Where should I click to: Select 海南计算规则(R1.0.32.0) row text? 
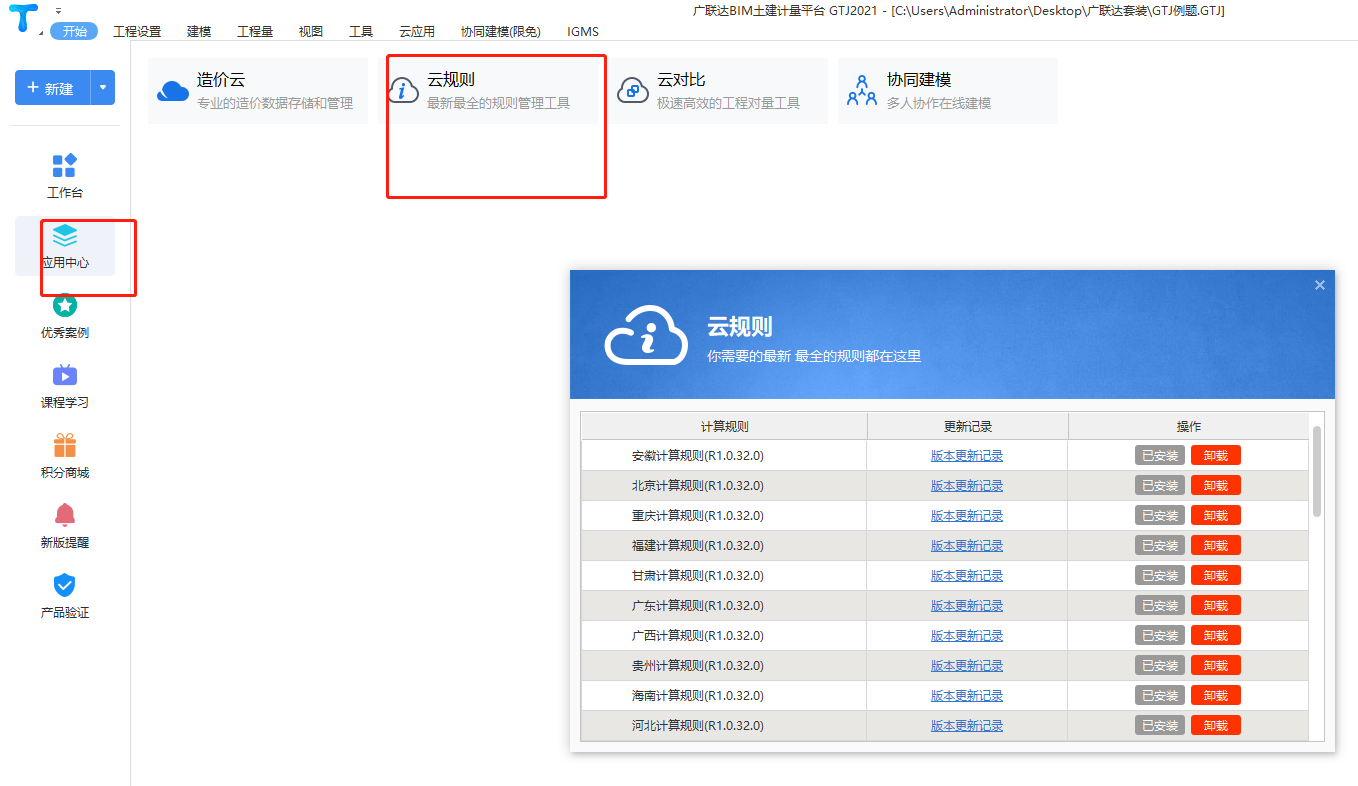pyautogui.click(x=698, y=696)
